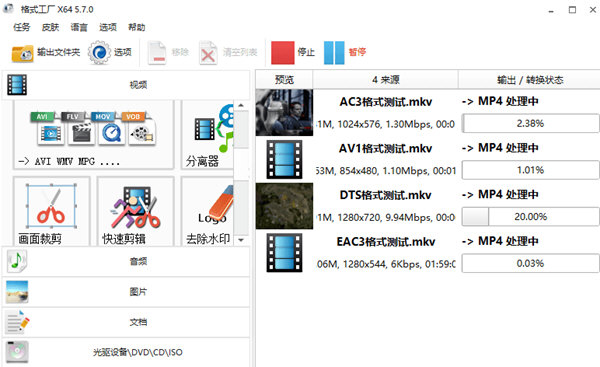Pause conversion with the blue 暂停 icon
Image resolution: width=600 pixels, height=367 pixels.
pyautogui.click(x=334, y=52)
